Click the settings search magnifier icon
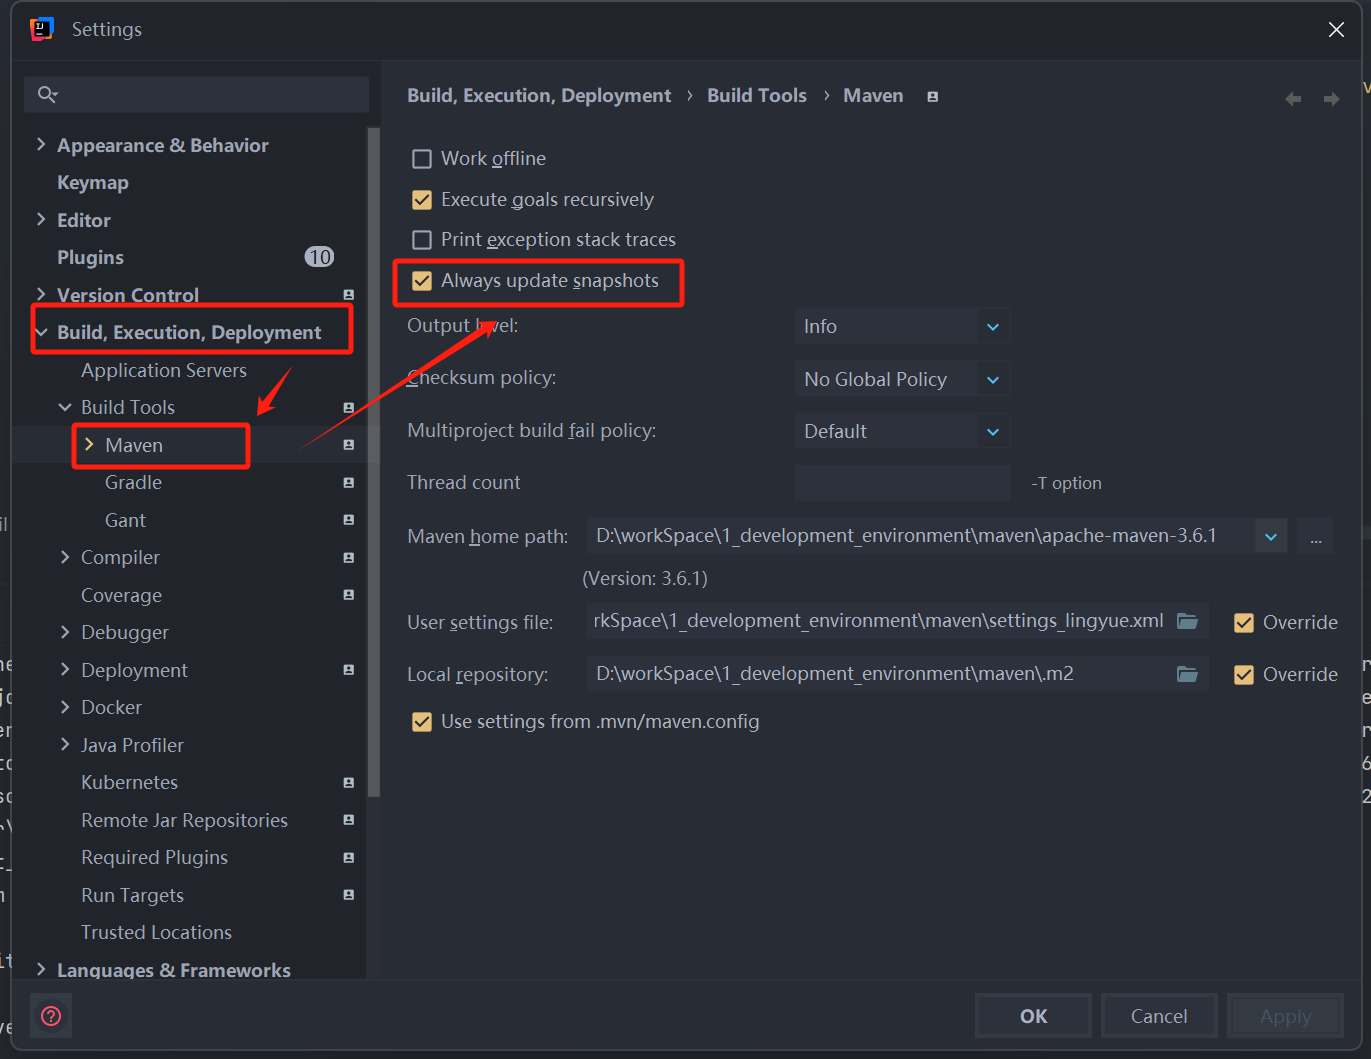The image size is (1371, 1059). pyautogui.click(x=47, y=95)
